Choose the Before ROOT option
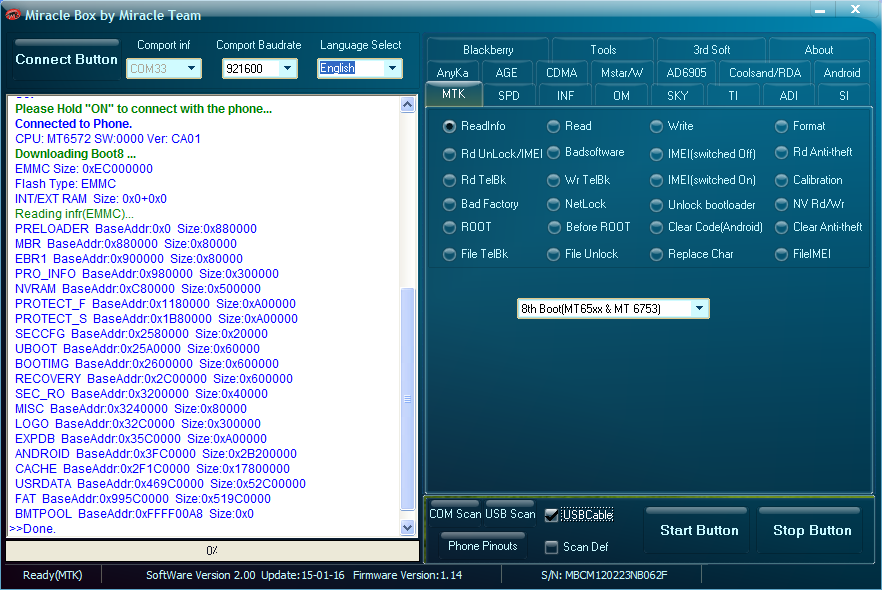The height and width of the screenshot is (590, 882). [x=554, y=227]
